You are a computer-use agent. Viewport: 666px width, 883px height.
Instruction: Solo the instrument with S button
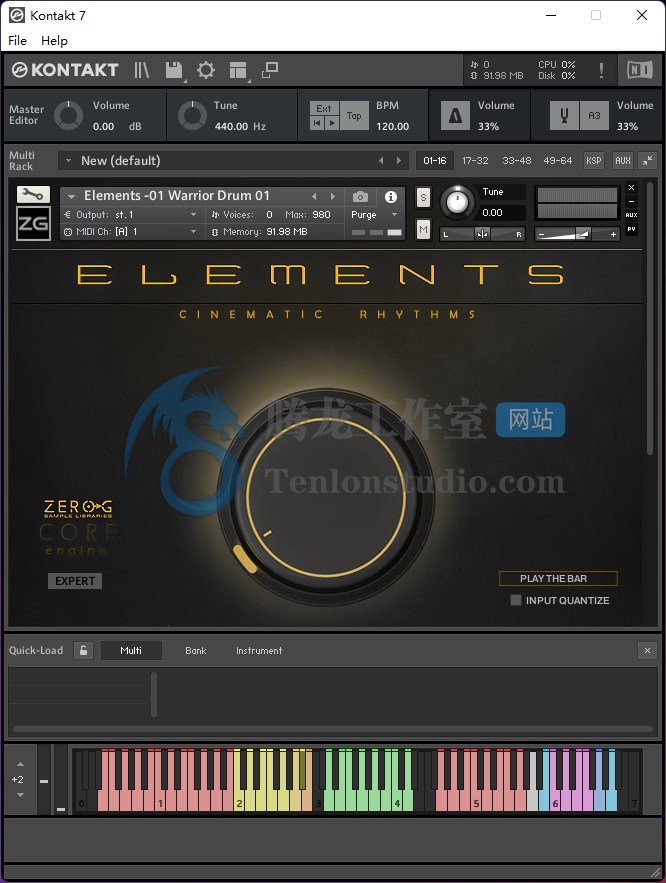423,198
